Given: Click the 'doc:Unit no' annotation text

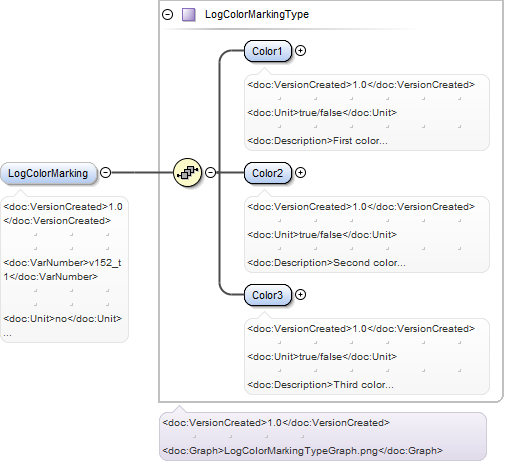Looking at the screenshot, I should 63,319.
